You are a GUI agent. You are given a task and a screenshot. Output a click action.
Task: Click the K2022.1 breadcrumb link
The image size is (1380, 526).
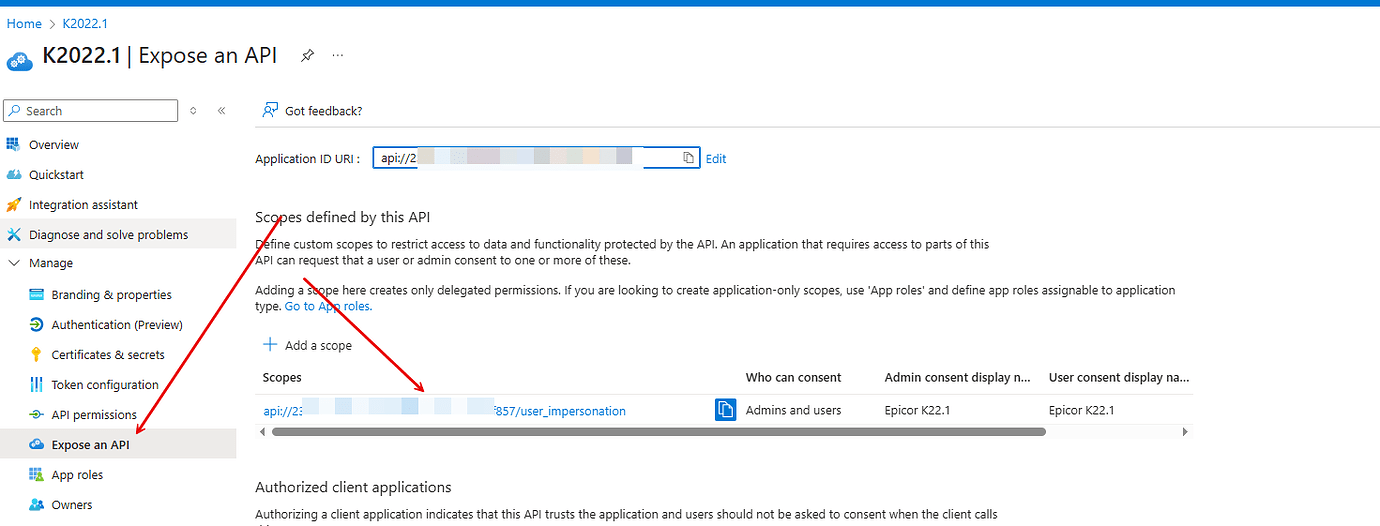84,24
